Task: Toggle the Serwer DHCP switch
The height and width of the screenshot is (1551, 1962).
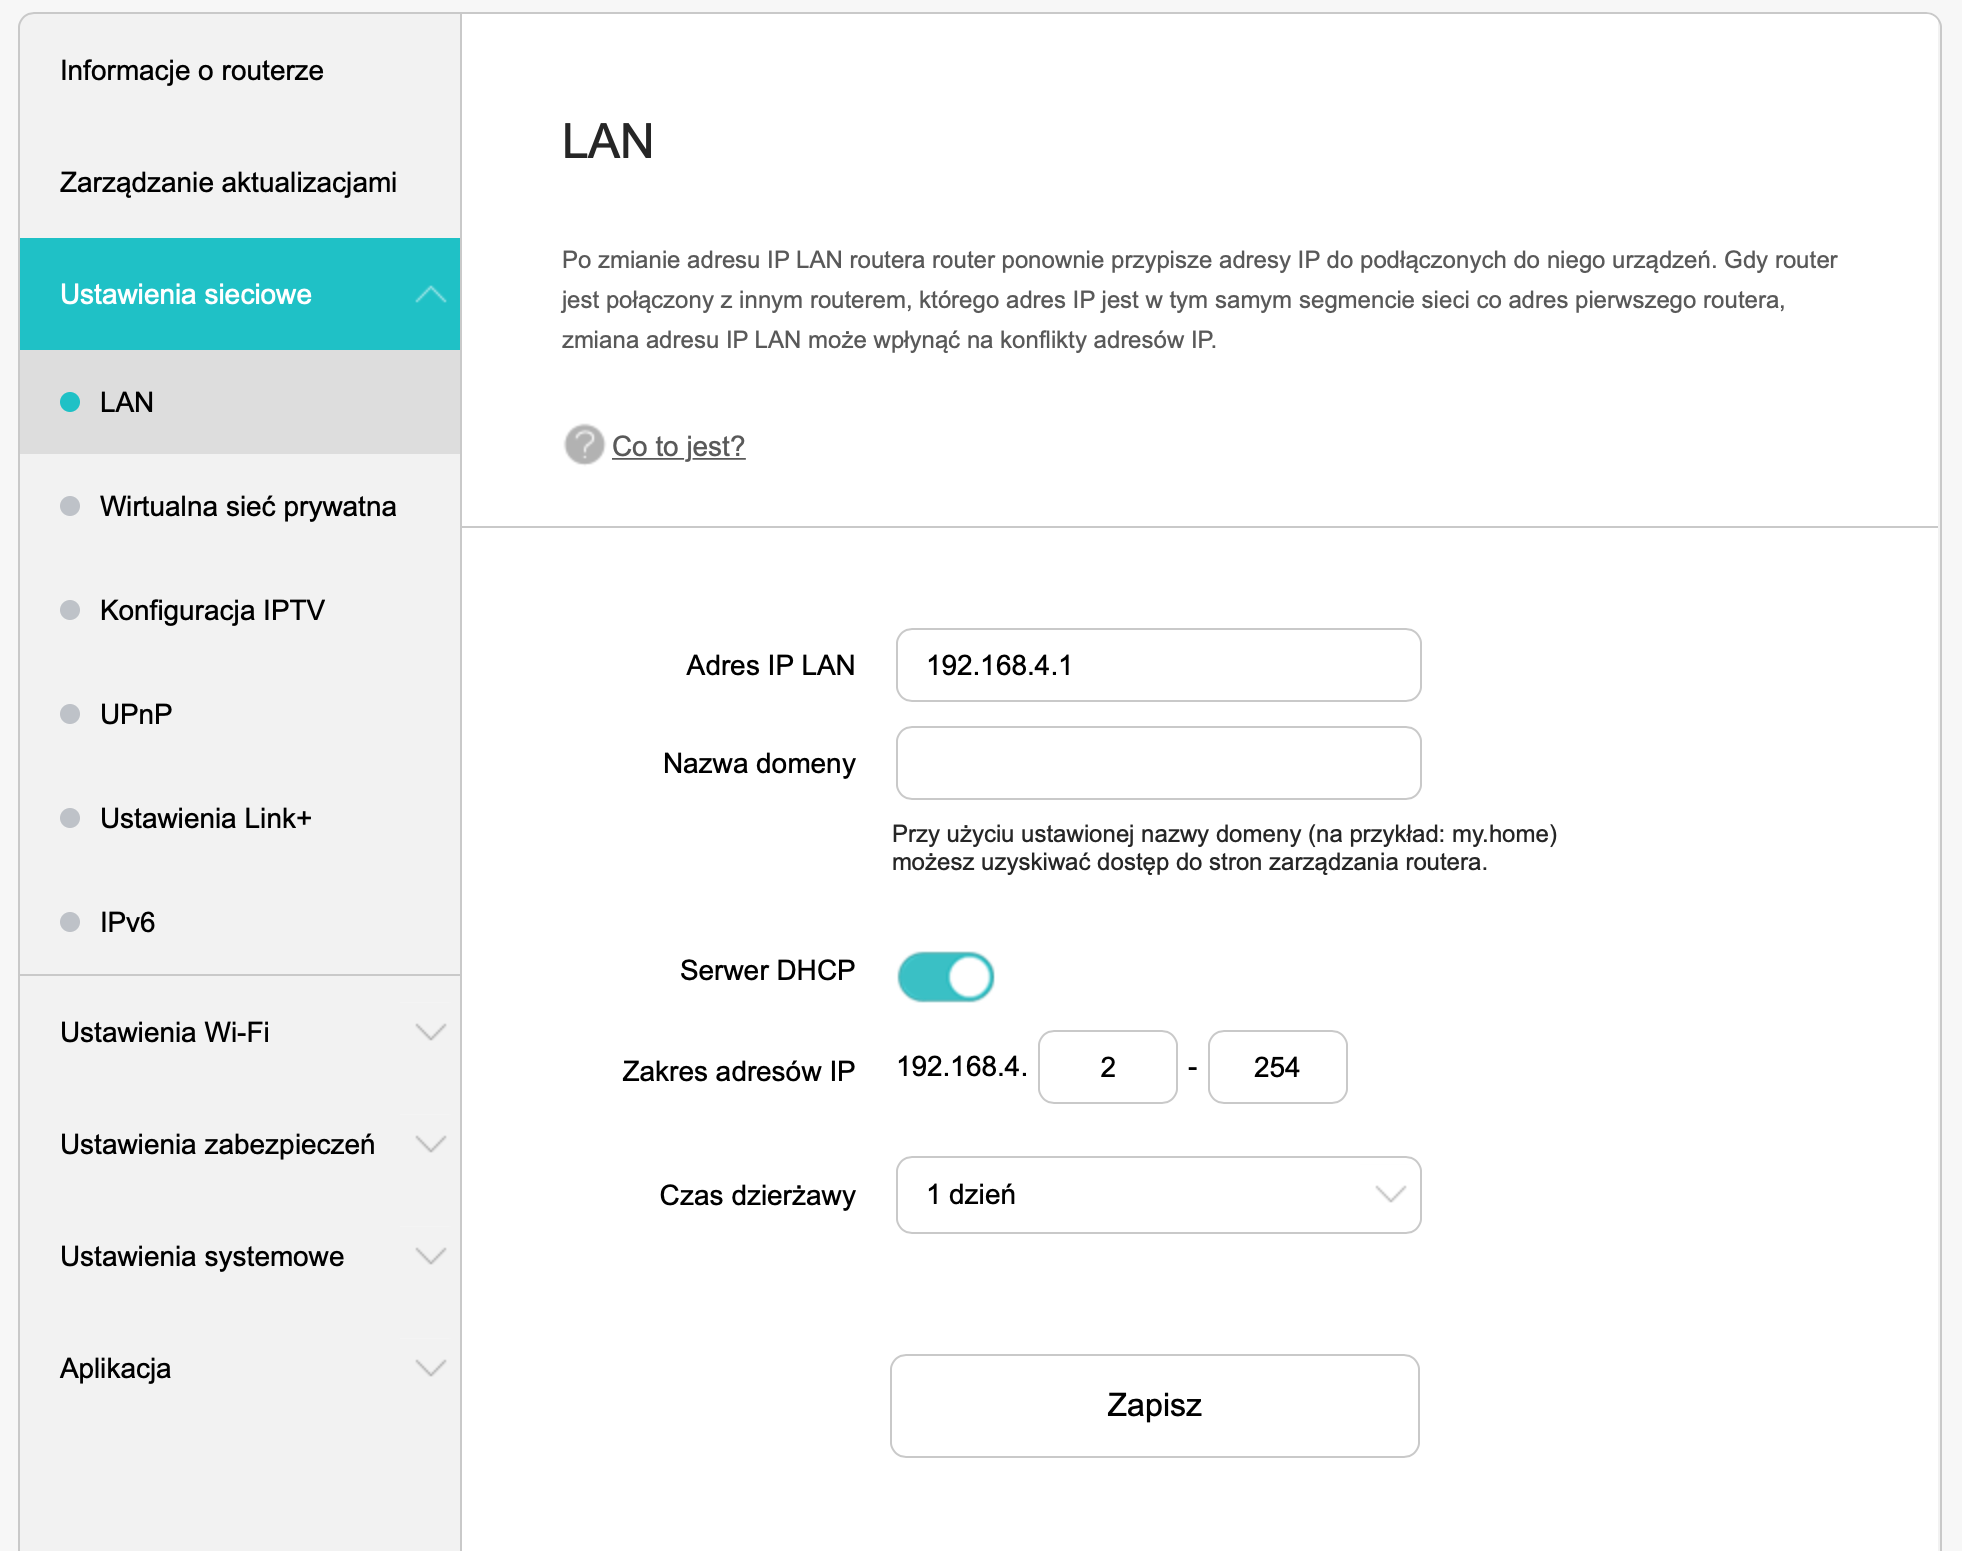Action: (945, 976)
